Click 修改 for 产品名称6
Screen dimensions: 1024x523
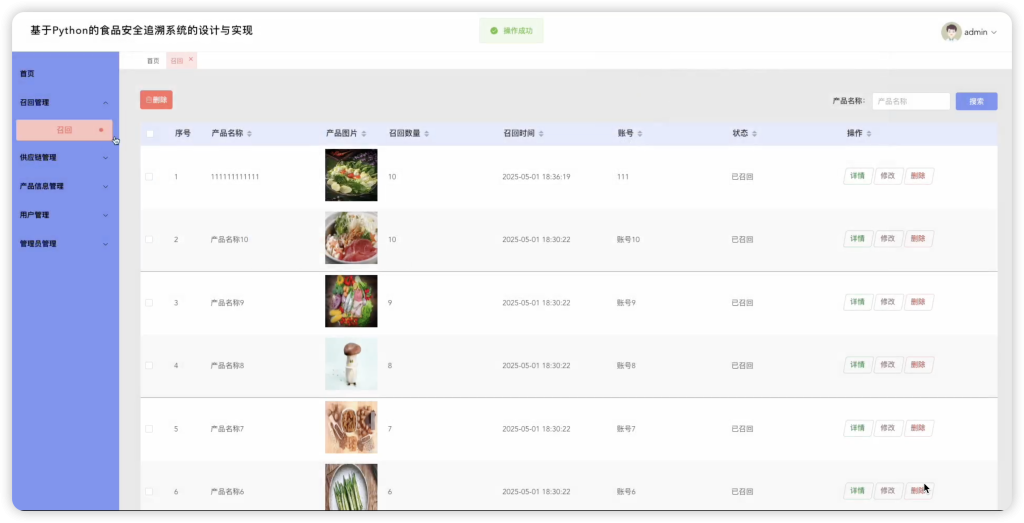(888, 491)
